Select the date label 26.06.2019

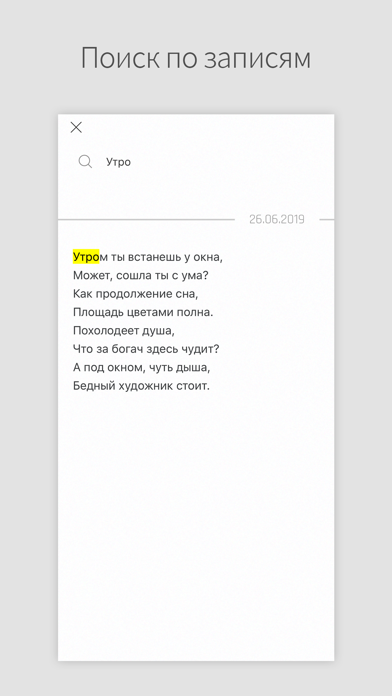coord(277,219)
